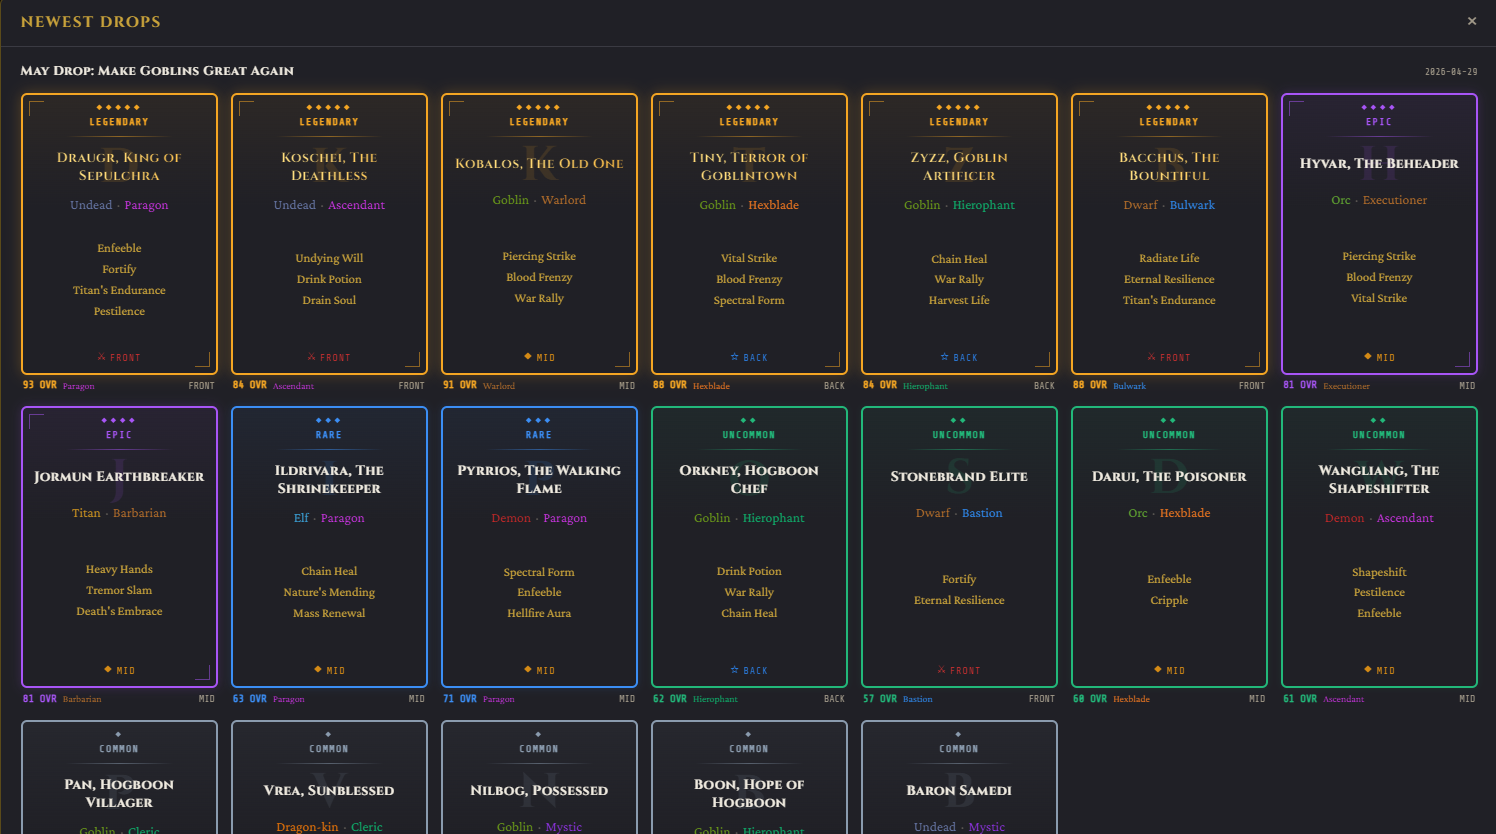Click the Death's Embrace skill on Jormun card
This screenshot has height=834, width=1496.
click(x=119, y=611)
